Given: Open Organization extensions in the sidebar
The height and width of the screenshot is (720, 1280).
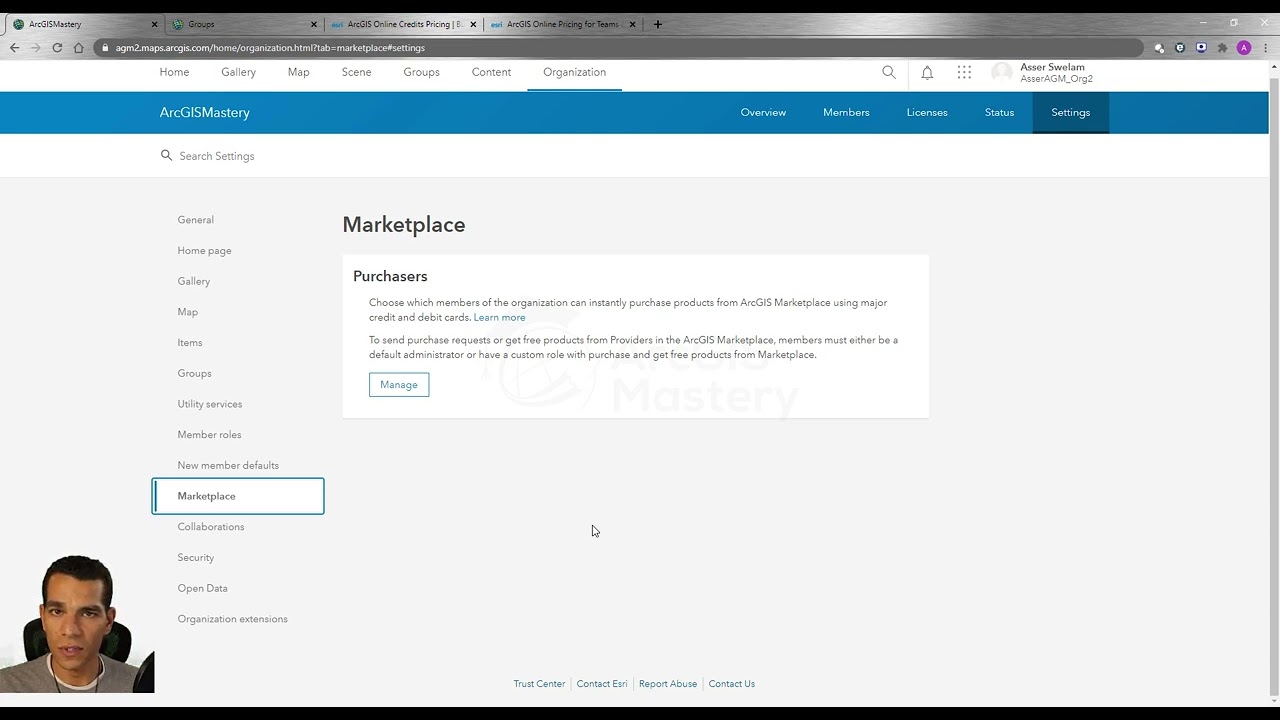Looking at the screenshot, I should [232, 619].
